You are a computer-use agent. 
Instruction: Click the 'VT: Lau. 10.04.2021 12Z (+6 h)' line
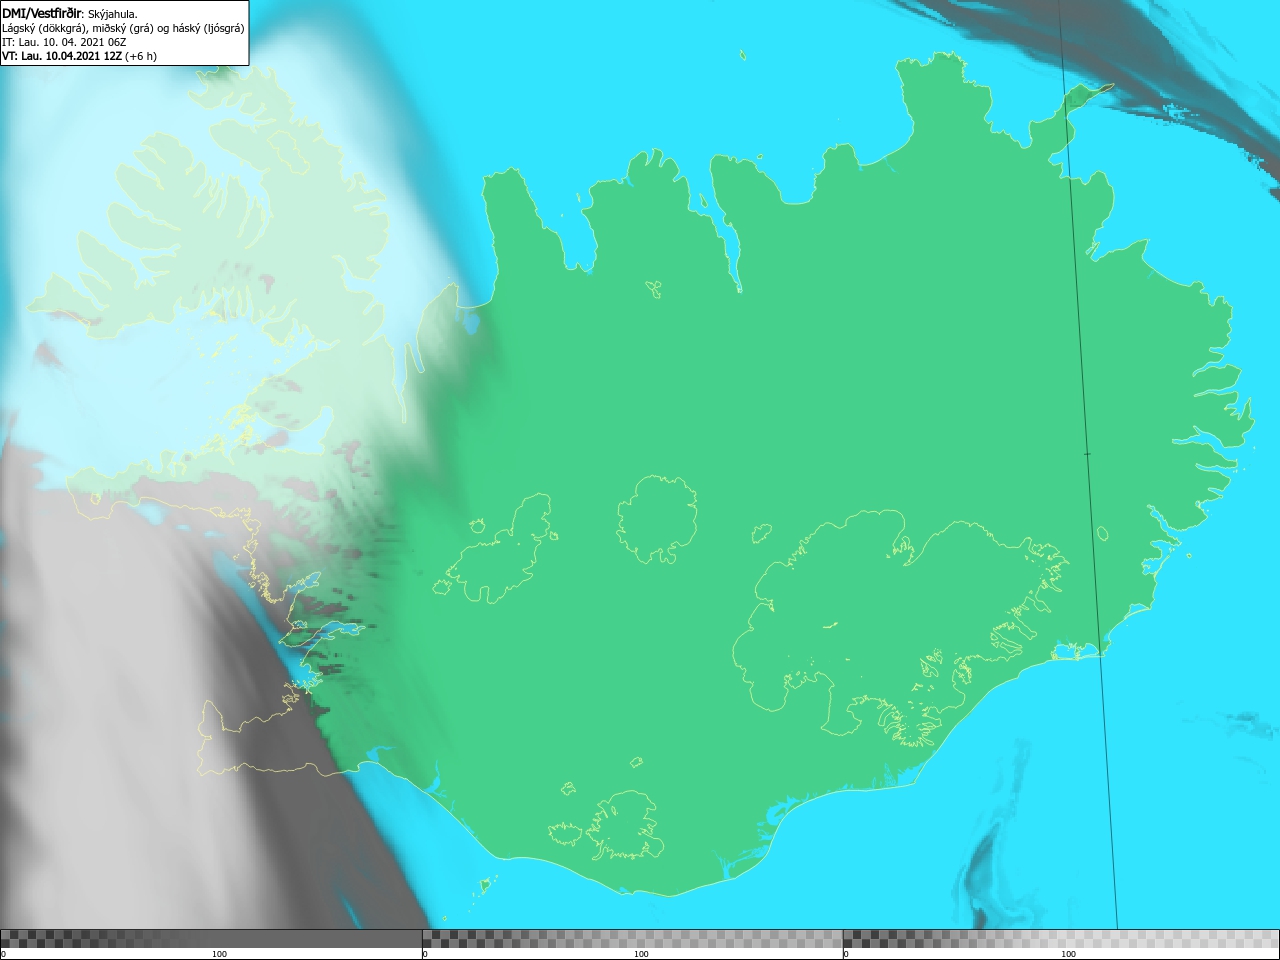pyautogui.click(x=79, y=56)
